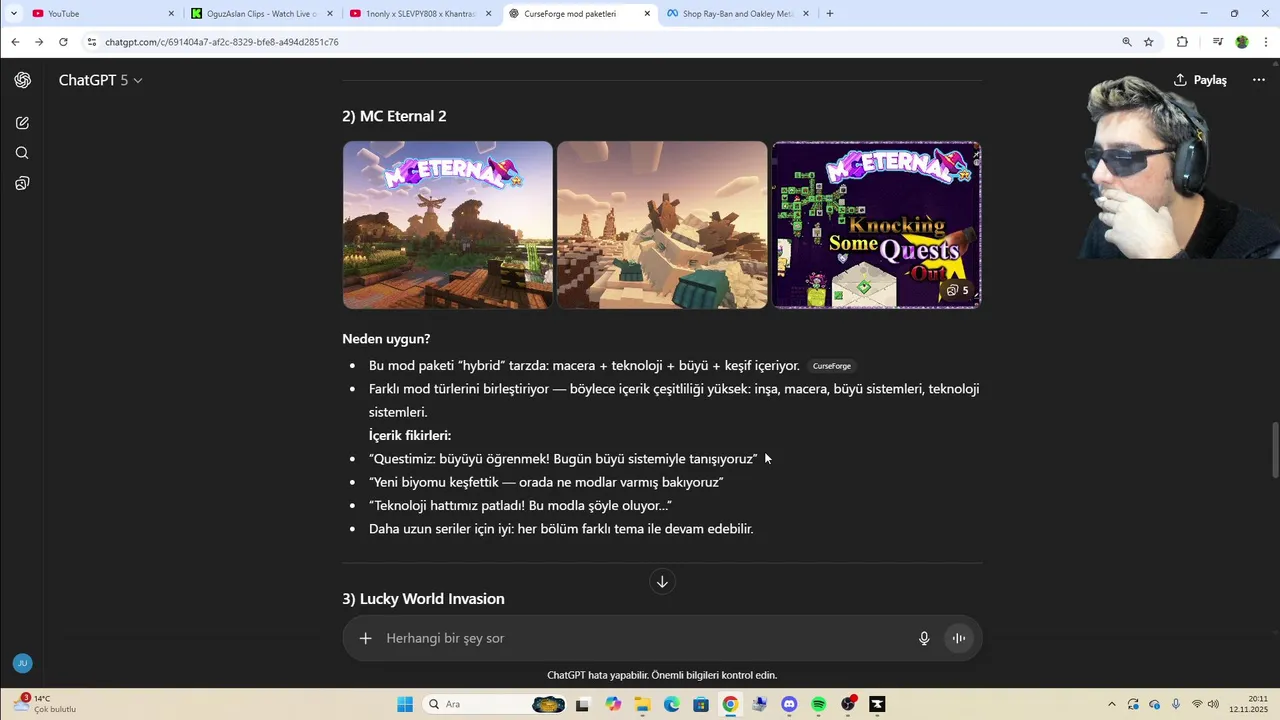
Task: Jump to bottom with down-arrow button
Action: (x=662, y=582)
